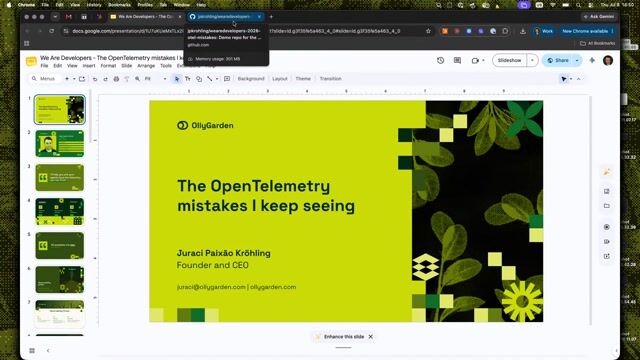Click the orange extension icon in Chrome toolbar
This screenshot has height=360, width=640.
pyautogui.click(x=445, y=31)
